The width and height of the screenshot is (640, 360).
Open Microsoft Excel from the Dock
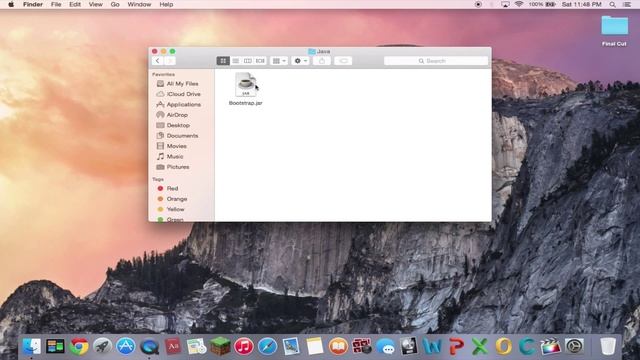coord(480,347)
